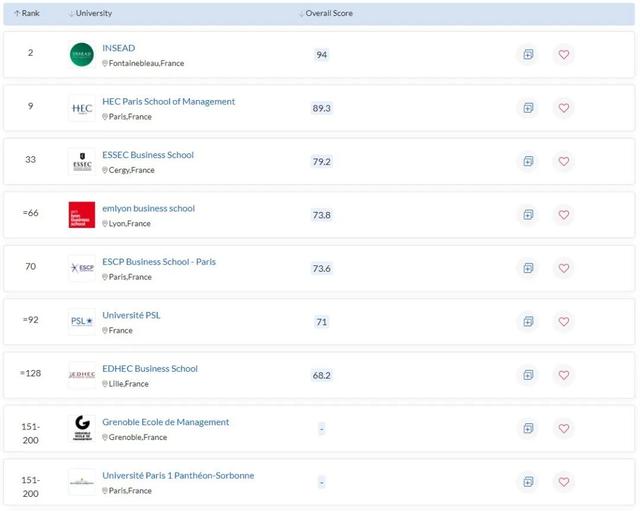Viewport: 640px width, 511px height.
Task: Shortlist HEC Paris School of Management heart
Action: (x=564, y=108)
